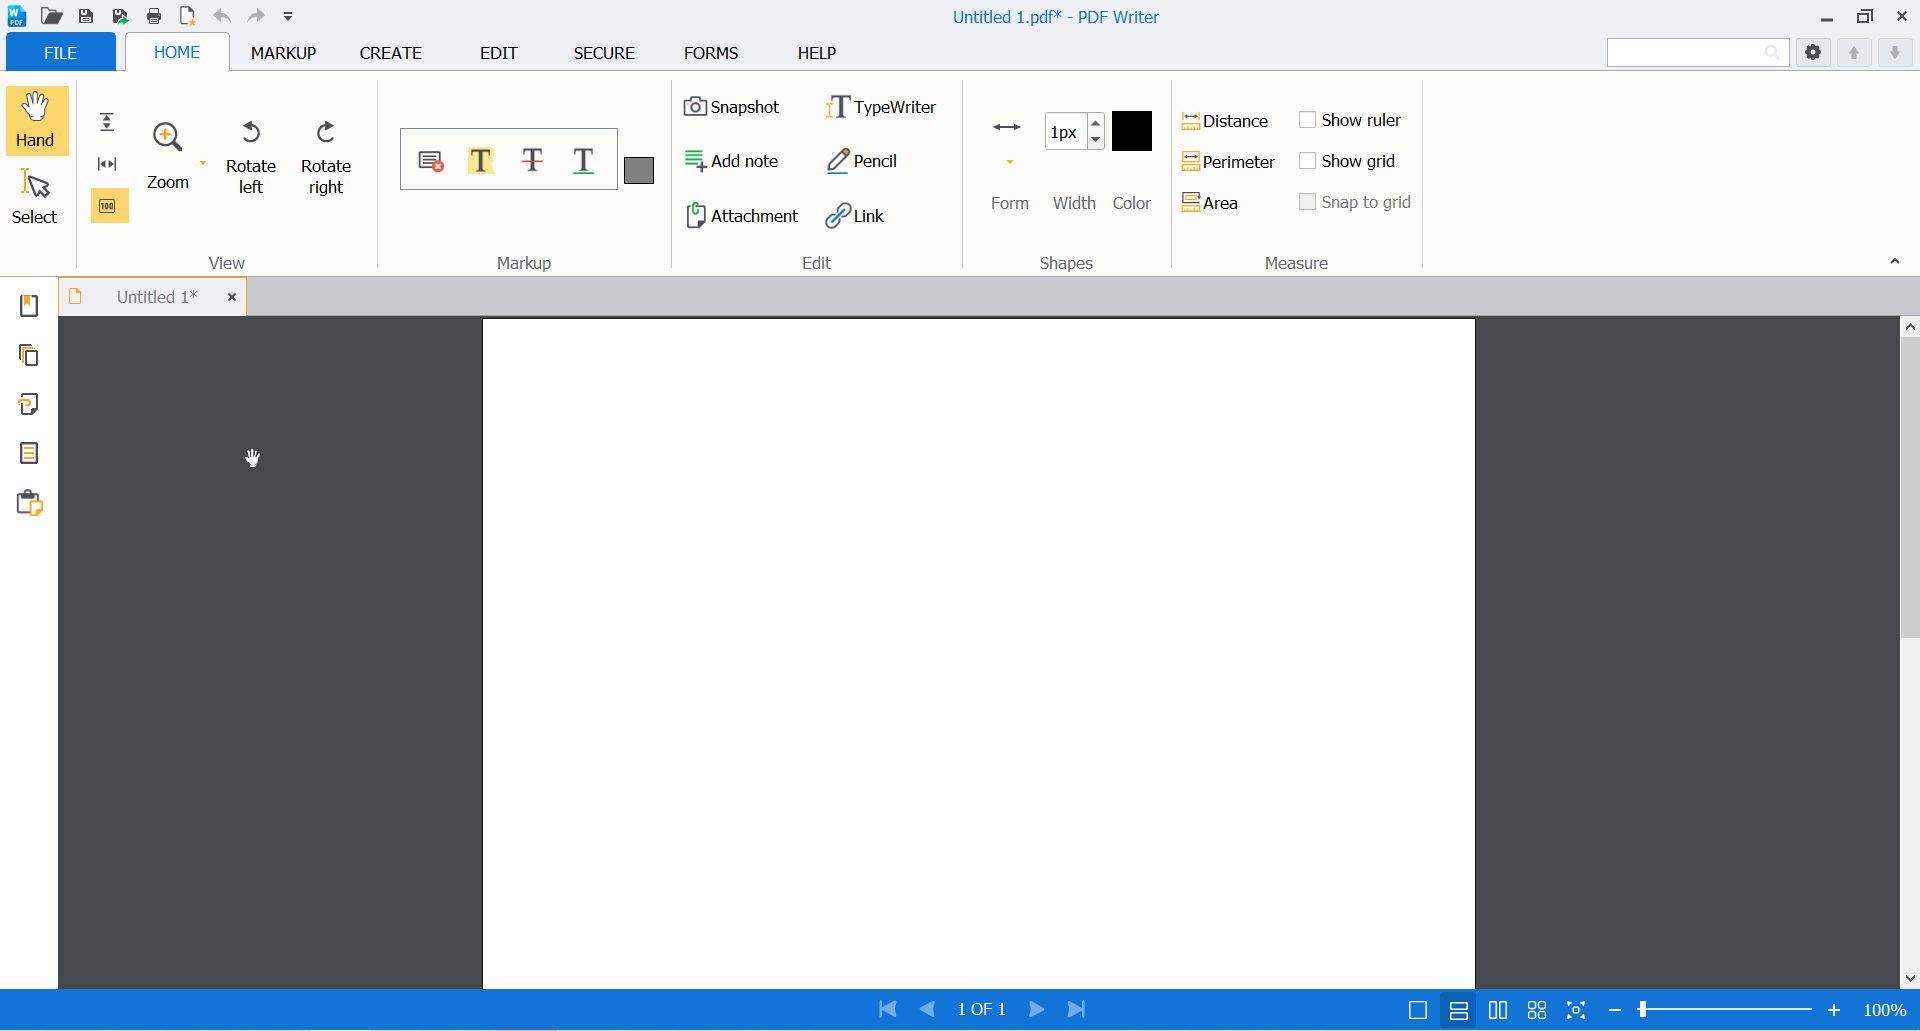Switch to the EDIT tab
This screenshot has height=1031, width=1920.
pos(499,53)
